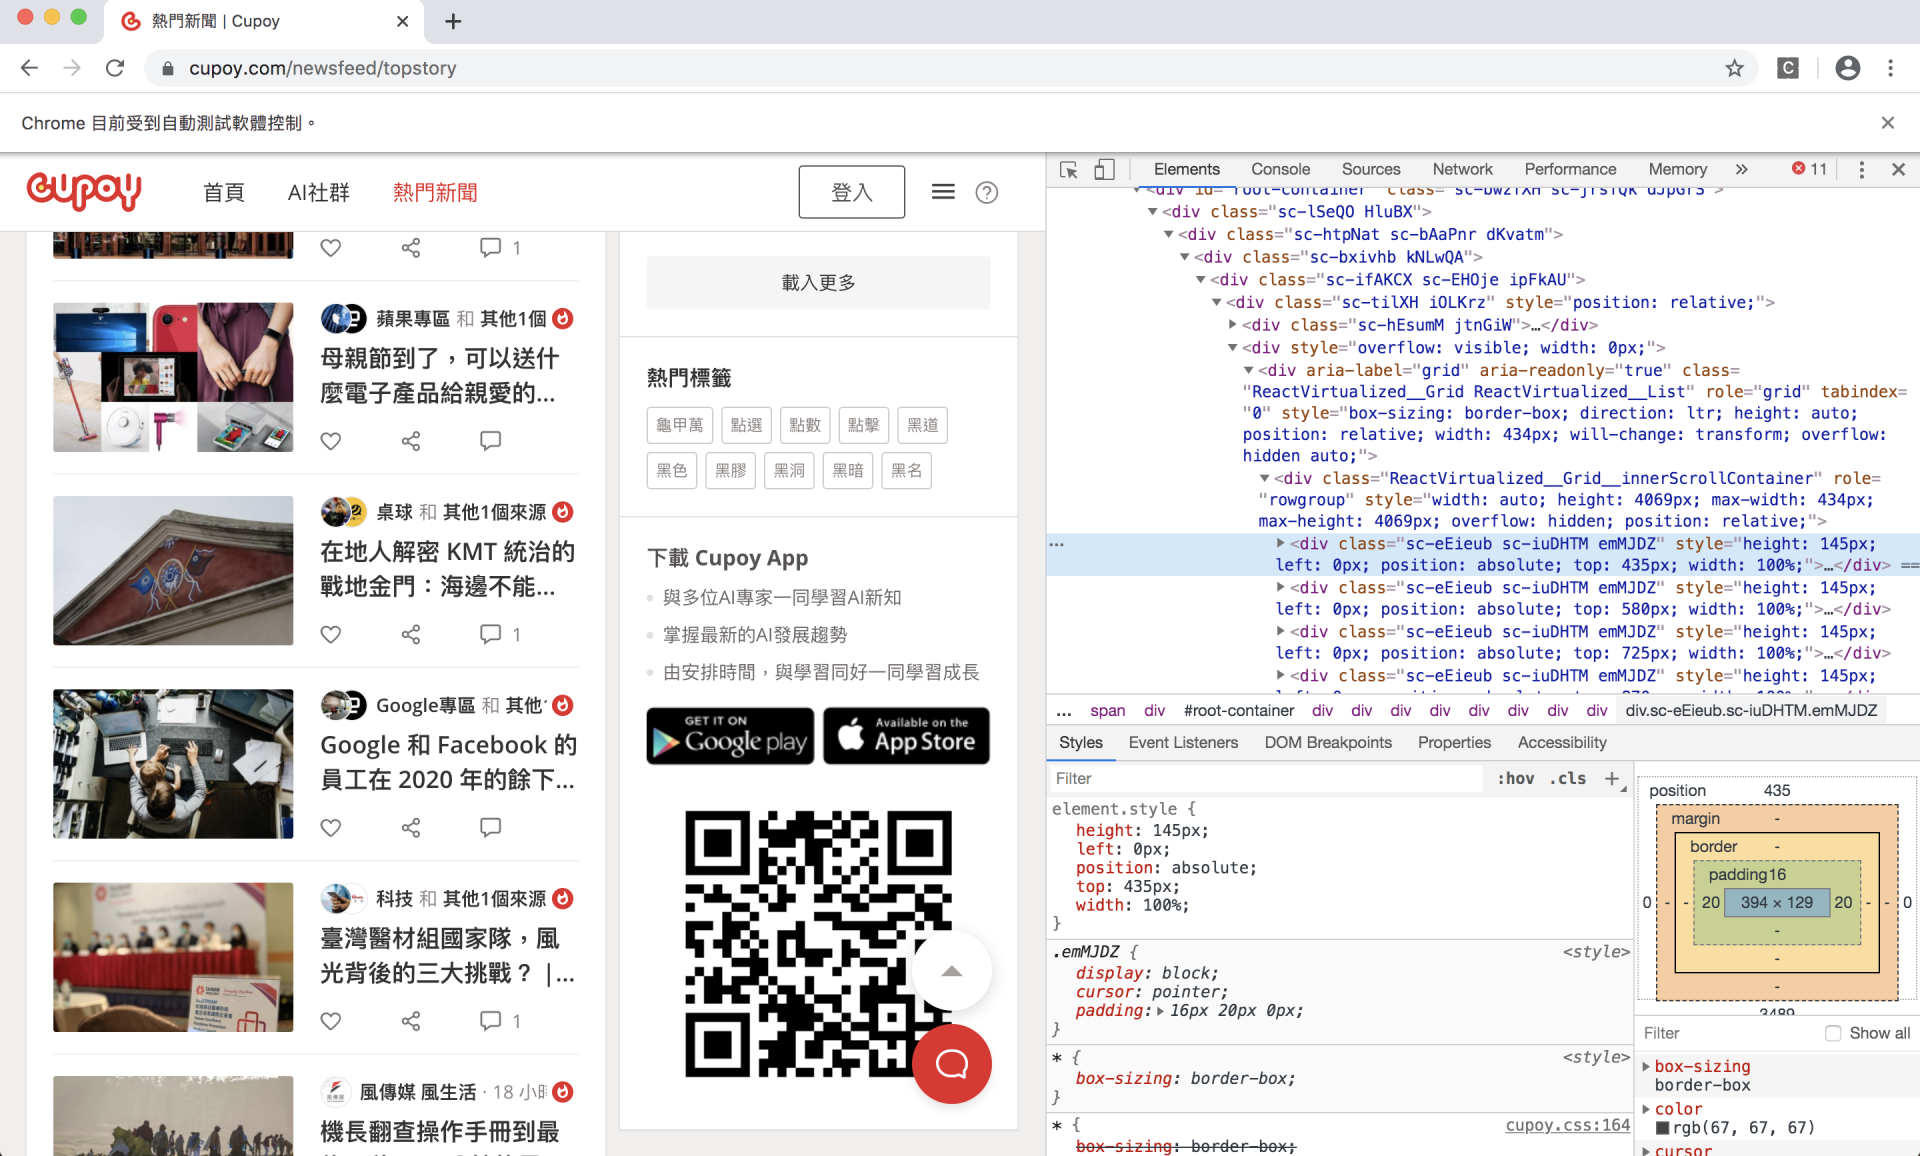Like the KMT 金門 article

[331, 634]
